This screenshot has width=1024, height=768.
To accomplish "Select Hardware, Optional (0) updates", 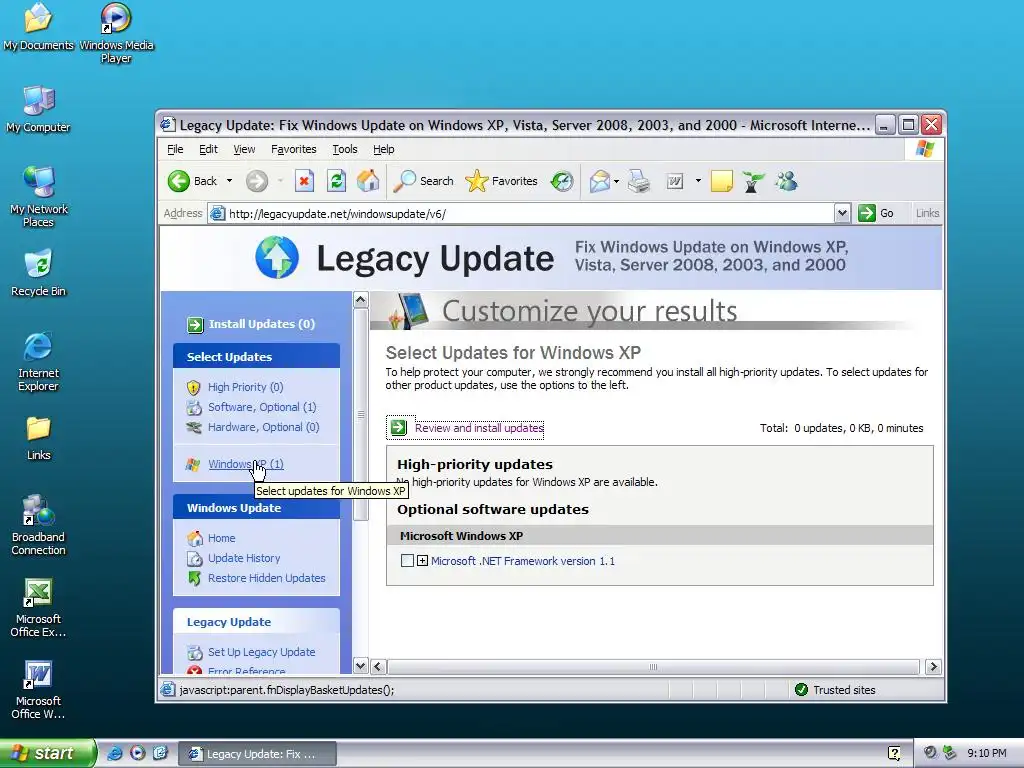I will [x=263, y=427].
